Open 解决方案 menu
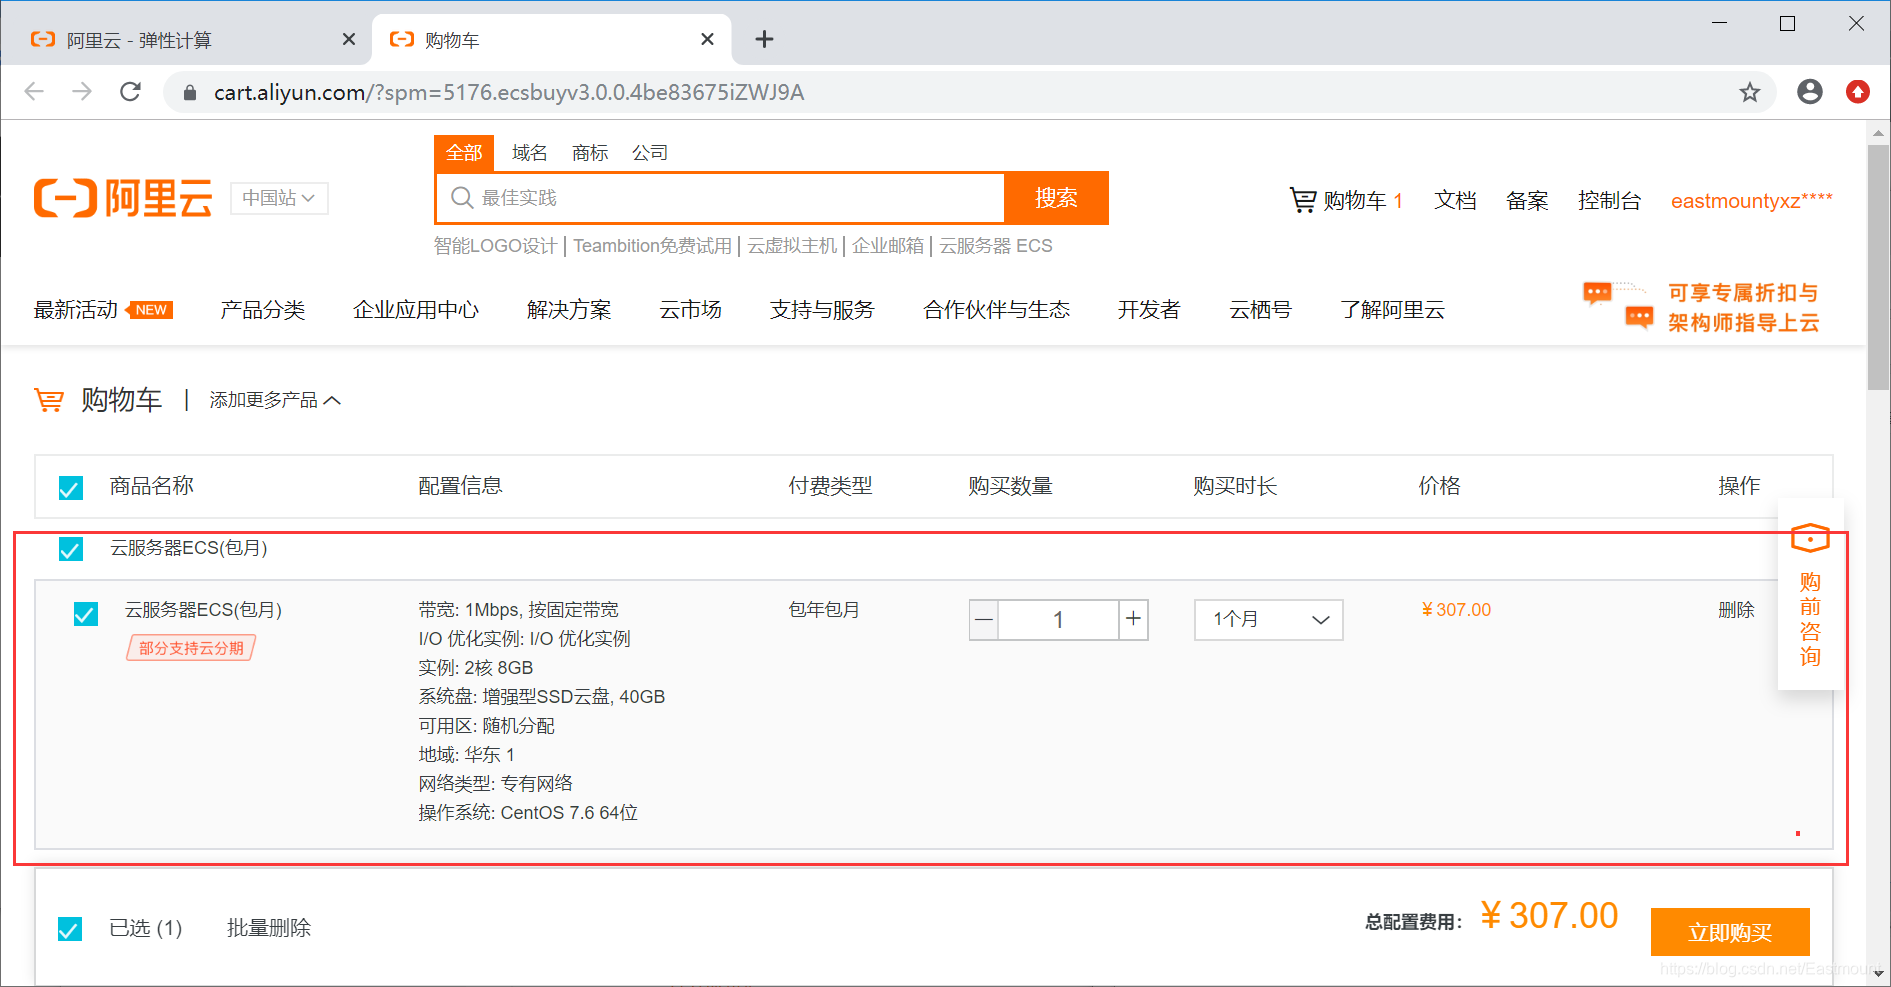The image size is (1891, 987). click(569, 310)
